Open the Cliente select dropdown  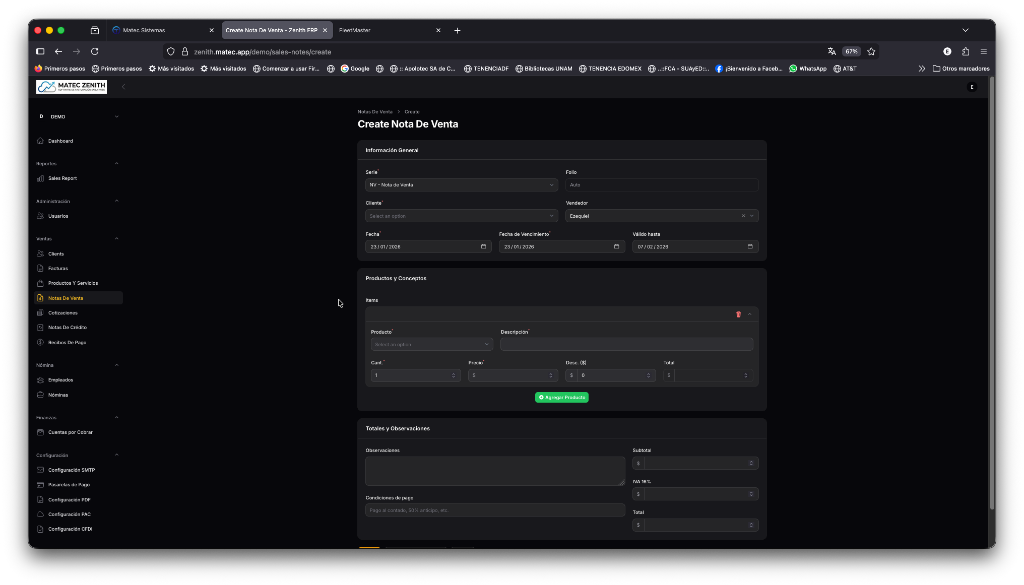coord(461,216)
